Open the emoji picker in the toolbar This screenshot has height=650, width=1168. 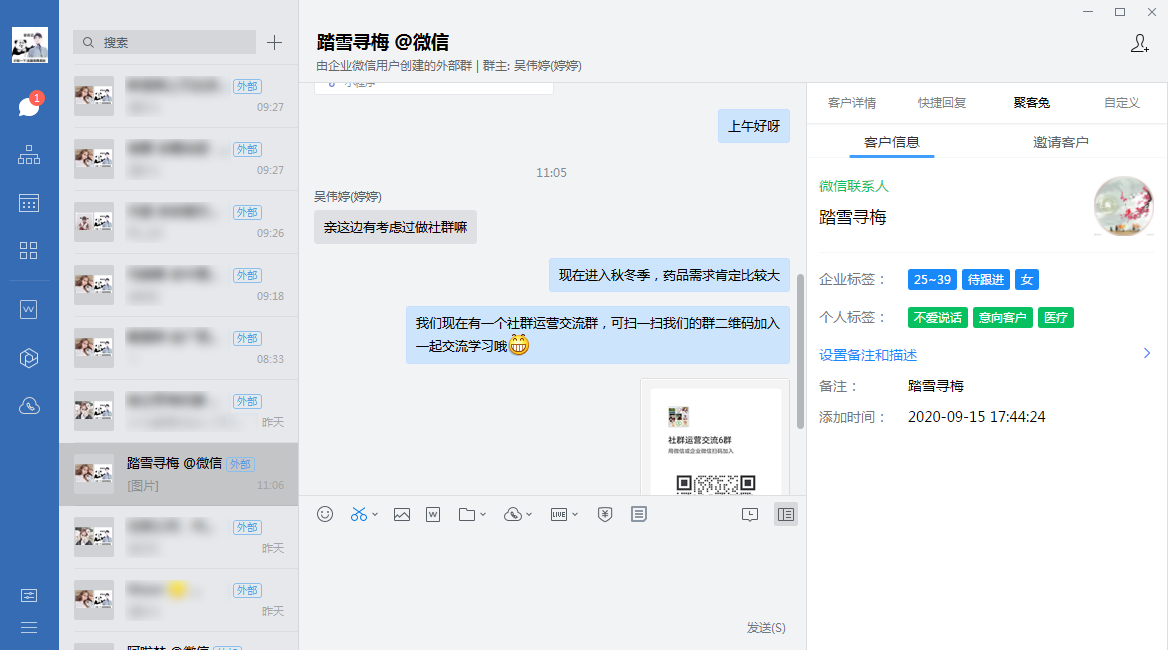[325, 514]
